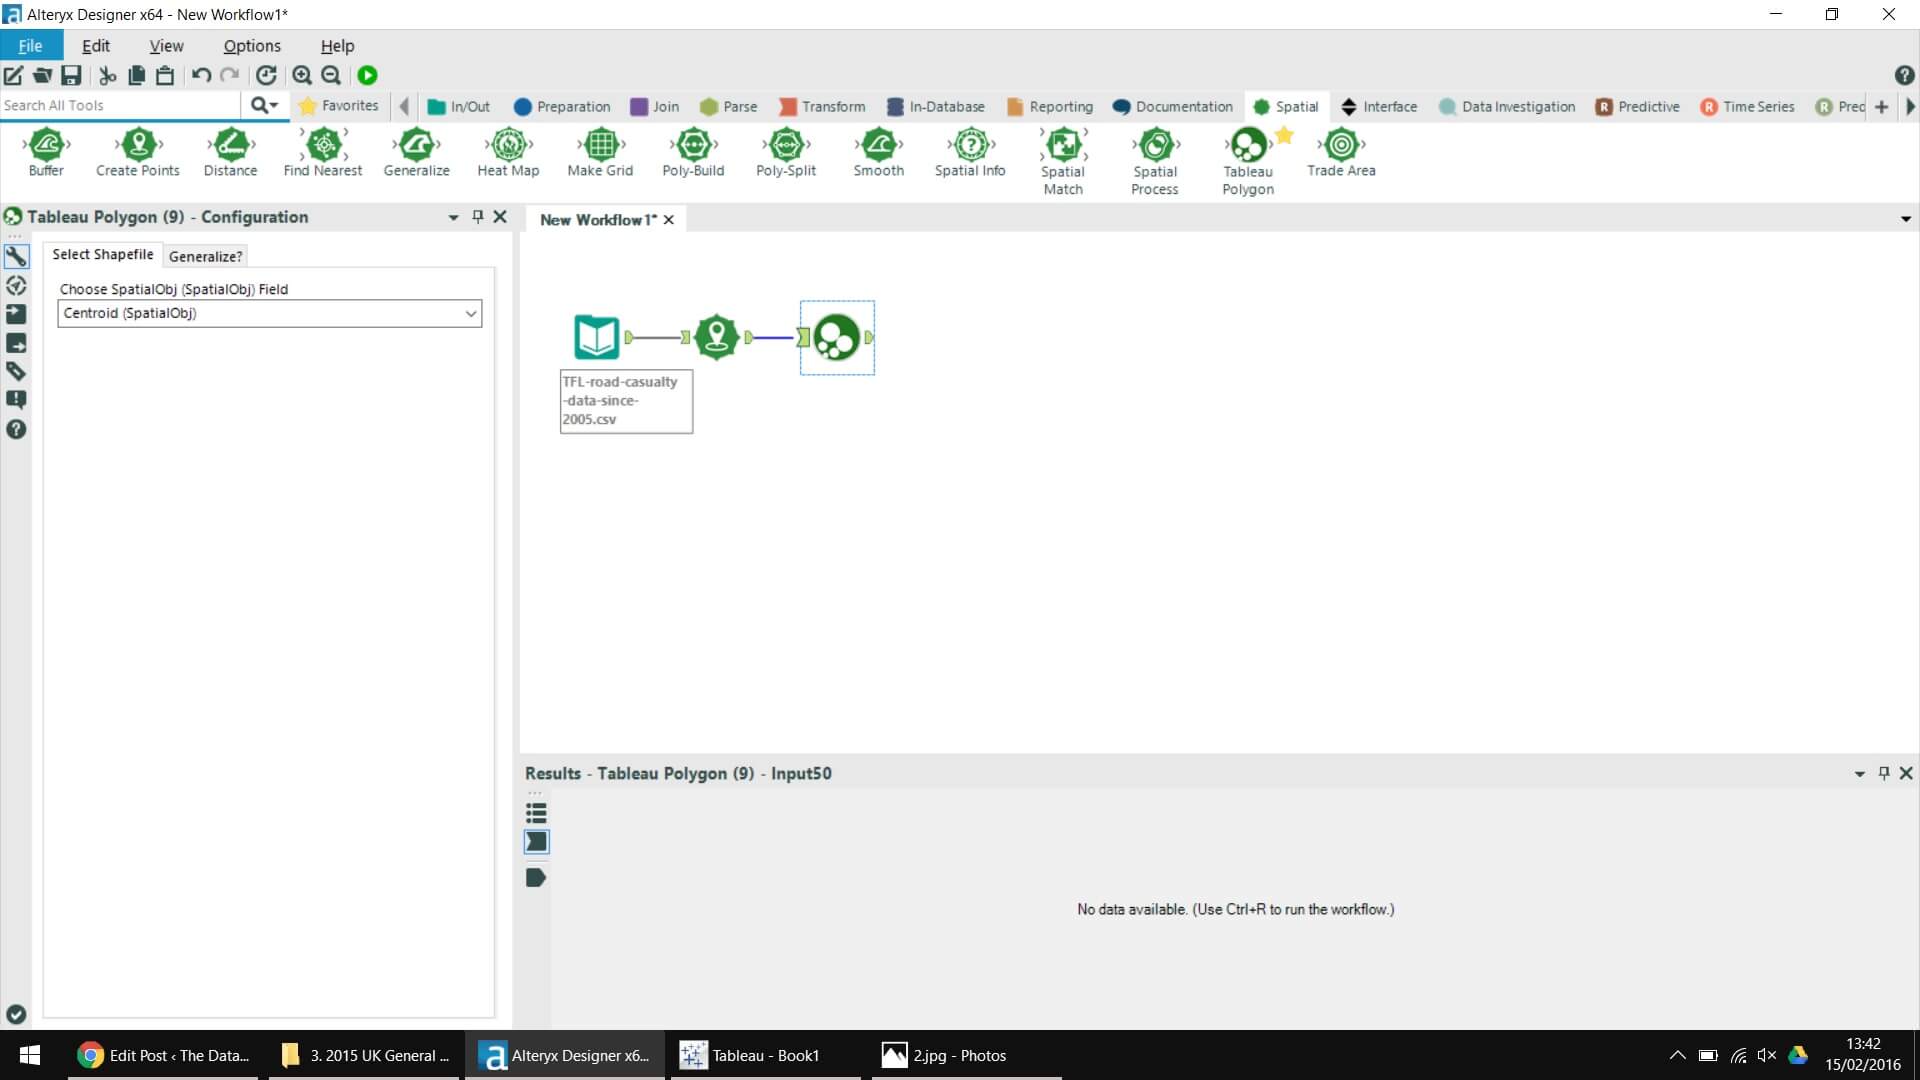Open the Configuration panel options arrow
Image resolution: width=1920 pixels, height=1080 pixels.
453,217
